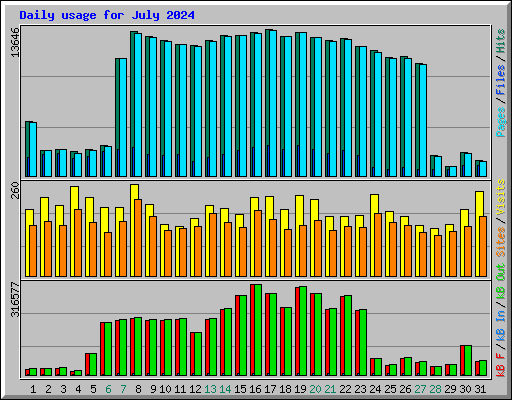
Task: Click green weekend day label 7
Action: (123, 389)
